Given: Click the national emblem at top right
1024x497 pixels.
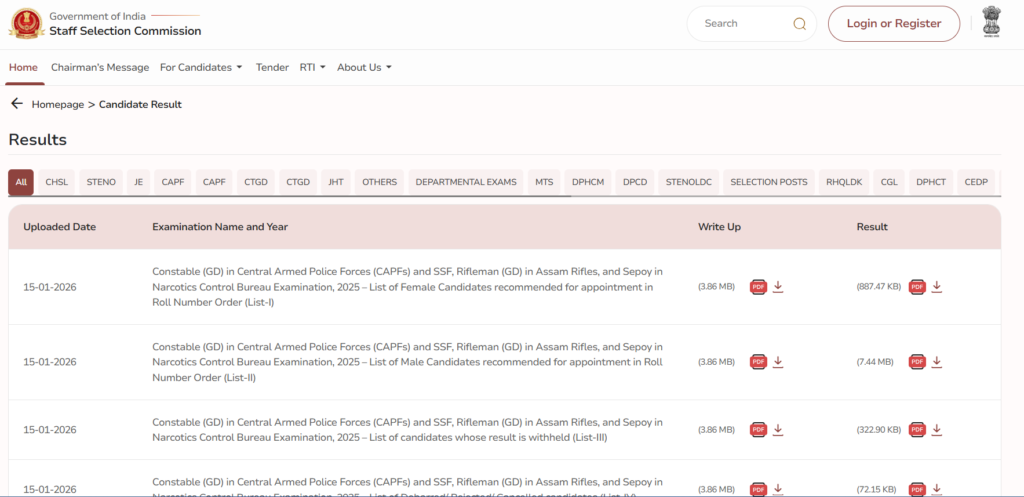Looking at the screenshot, I should coord(990,24).
